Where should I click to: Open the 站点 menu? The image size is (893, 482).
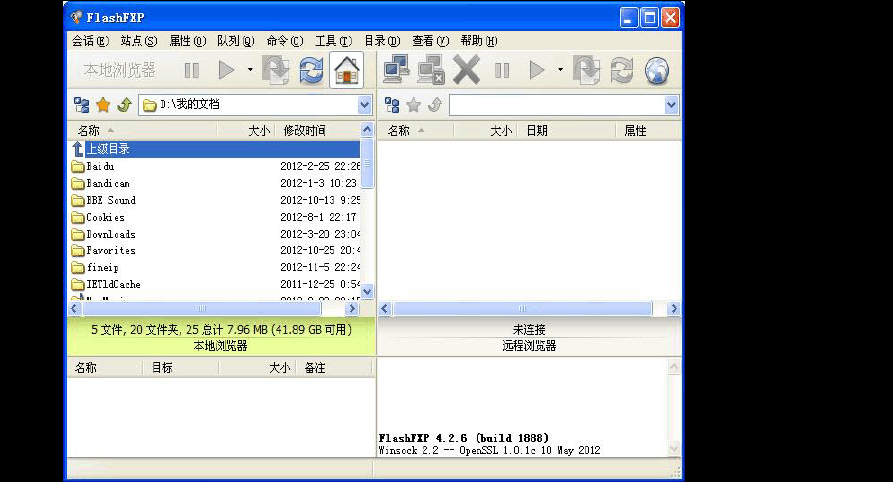pos(138,41)
